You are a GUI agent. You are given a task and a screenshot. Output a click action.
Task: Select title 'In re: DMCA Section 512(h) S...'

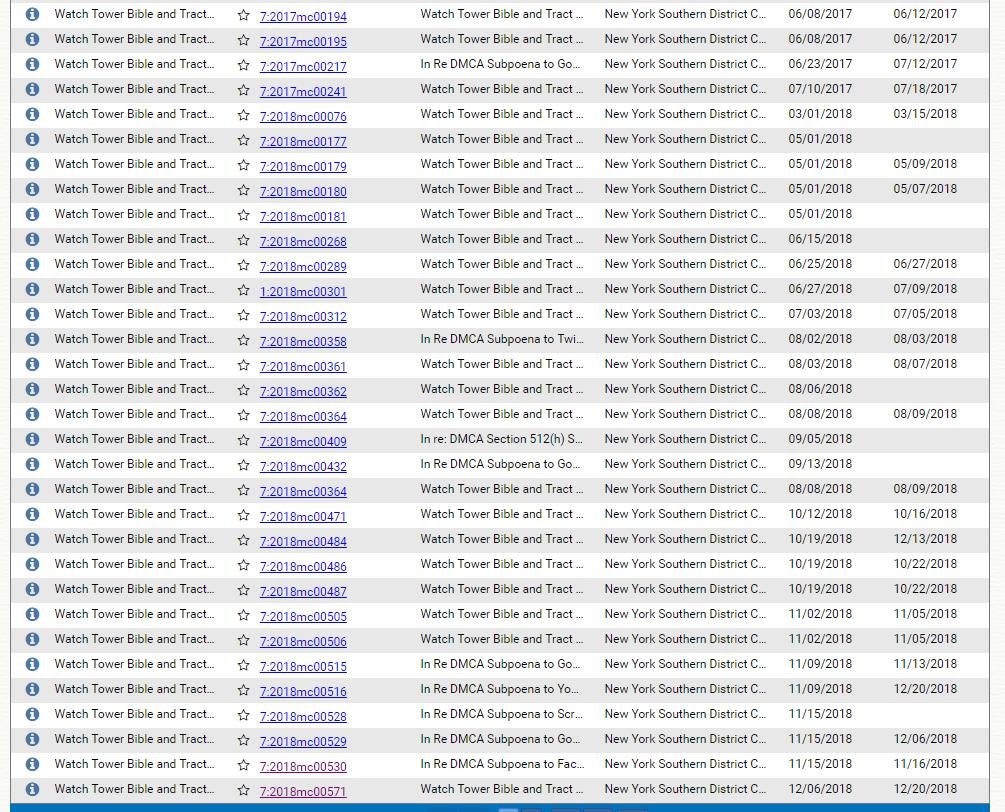pos(502,438)
